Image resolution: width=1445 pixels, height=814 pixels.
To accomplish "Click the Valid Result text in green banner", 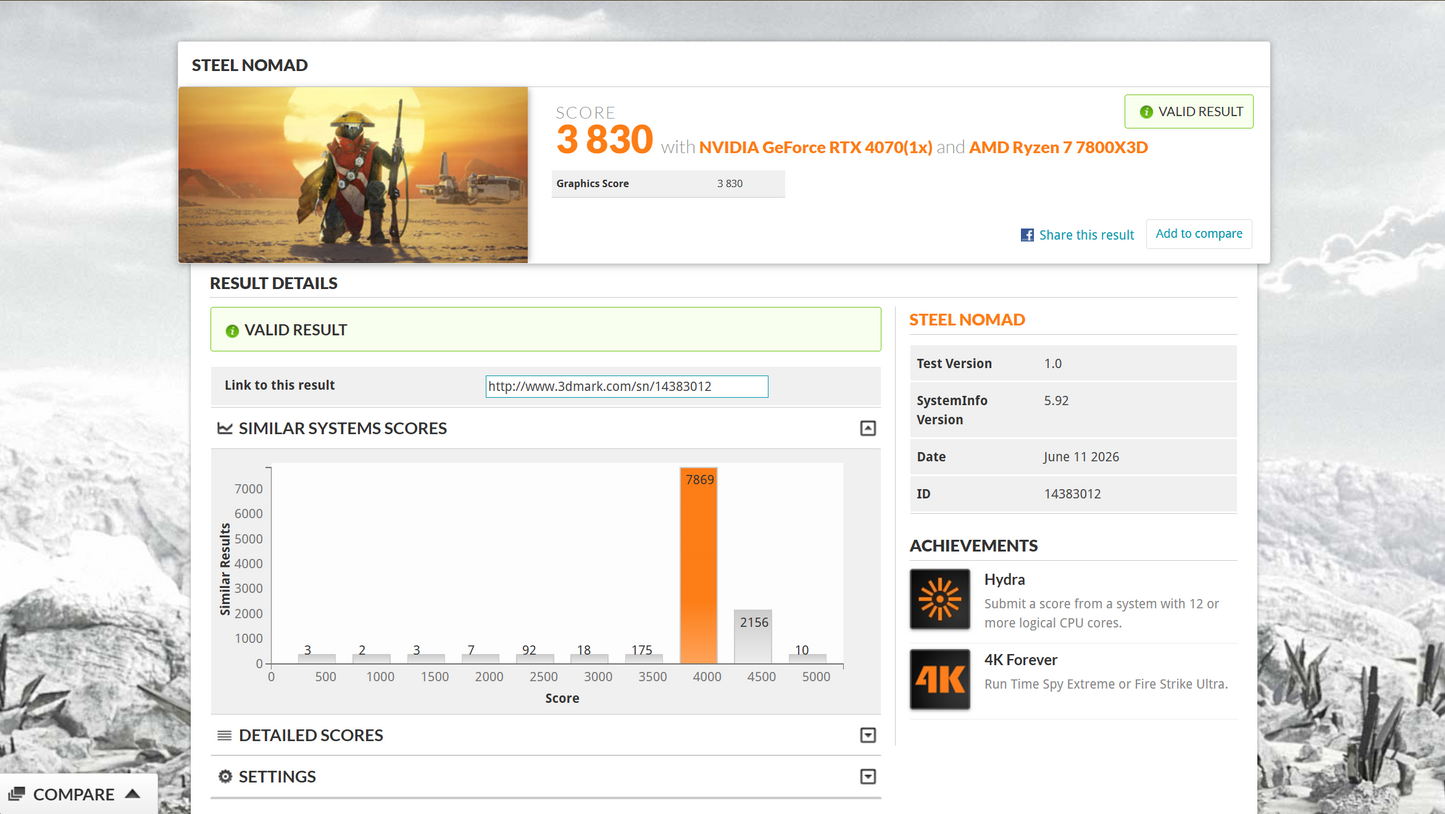I will (x=295, y=330).
